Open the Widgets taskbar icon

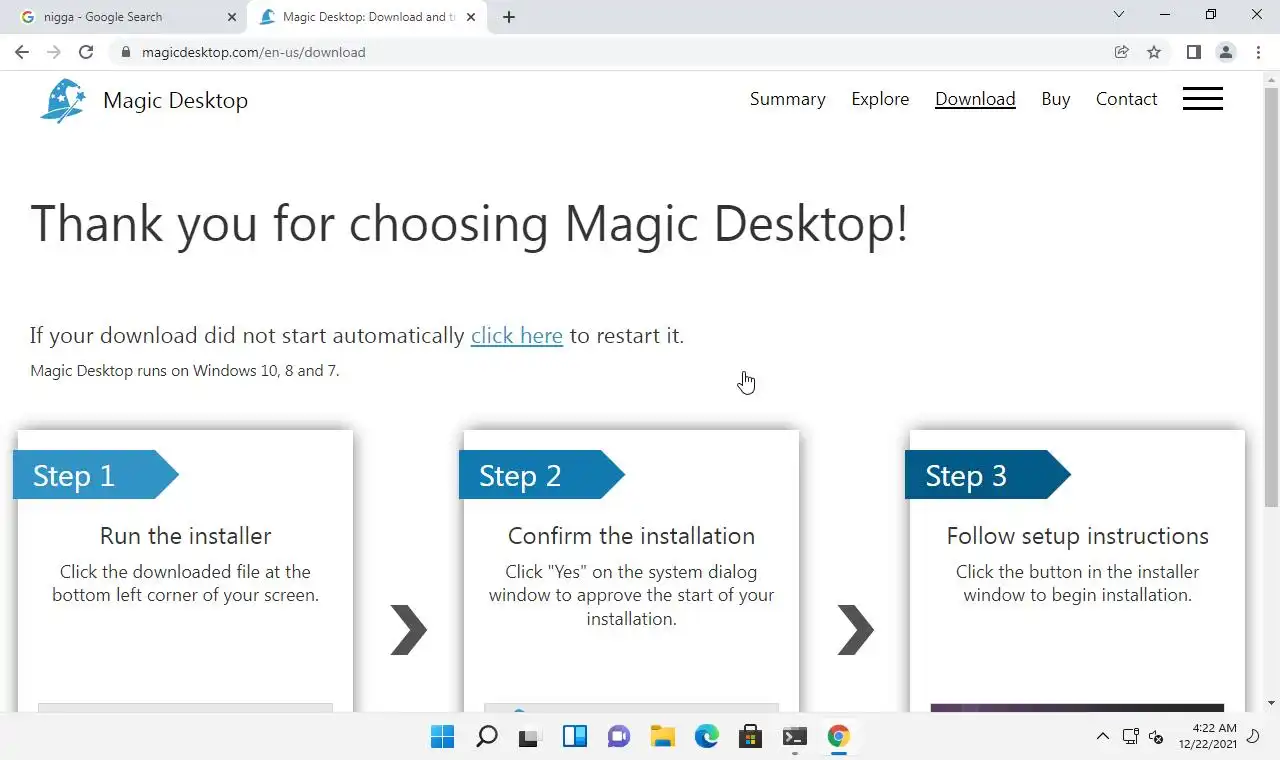[575, 737]
